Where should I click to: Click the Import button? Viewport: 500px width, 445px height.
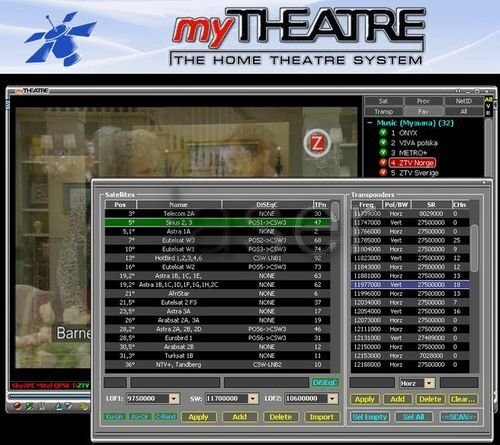(x=322, y=417)
